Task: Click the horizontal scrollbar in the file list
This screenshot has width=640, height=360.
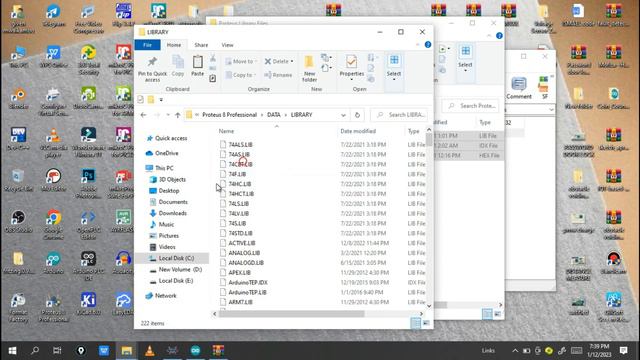Action: (291, 314)
